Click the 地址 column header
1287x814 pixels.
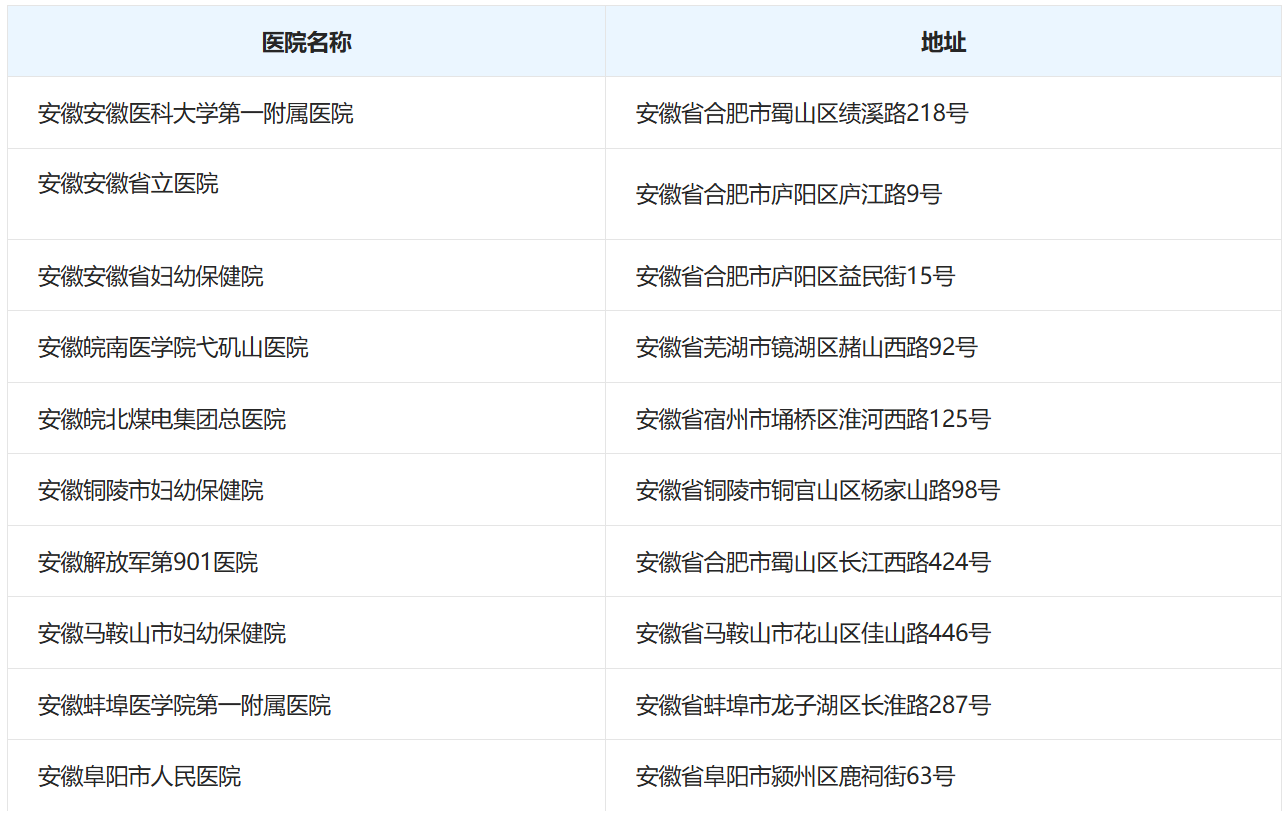click(943, 42)
